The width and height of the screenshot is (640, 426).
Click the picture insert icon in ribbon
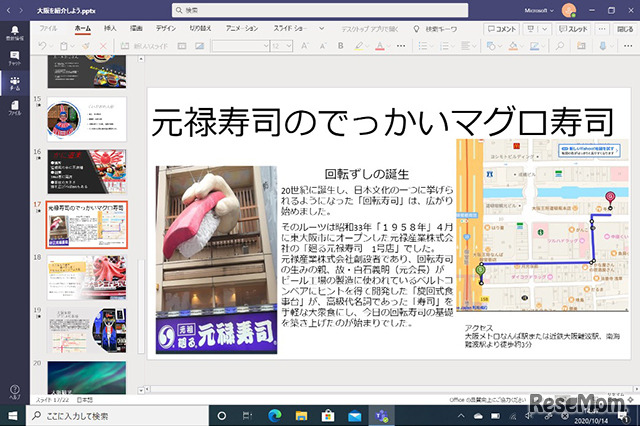coord(199,46)
